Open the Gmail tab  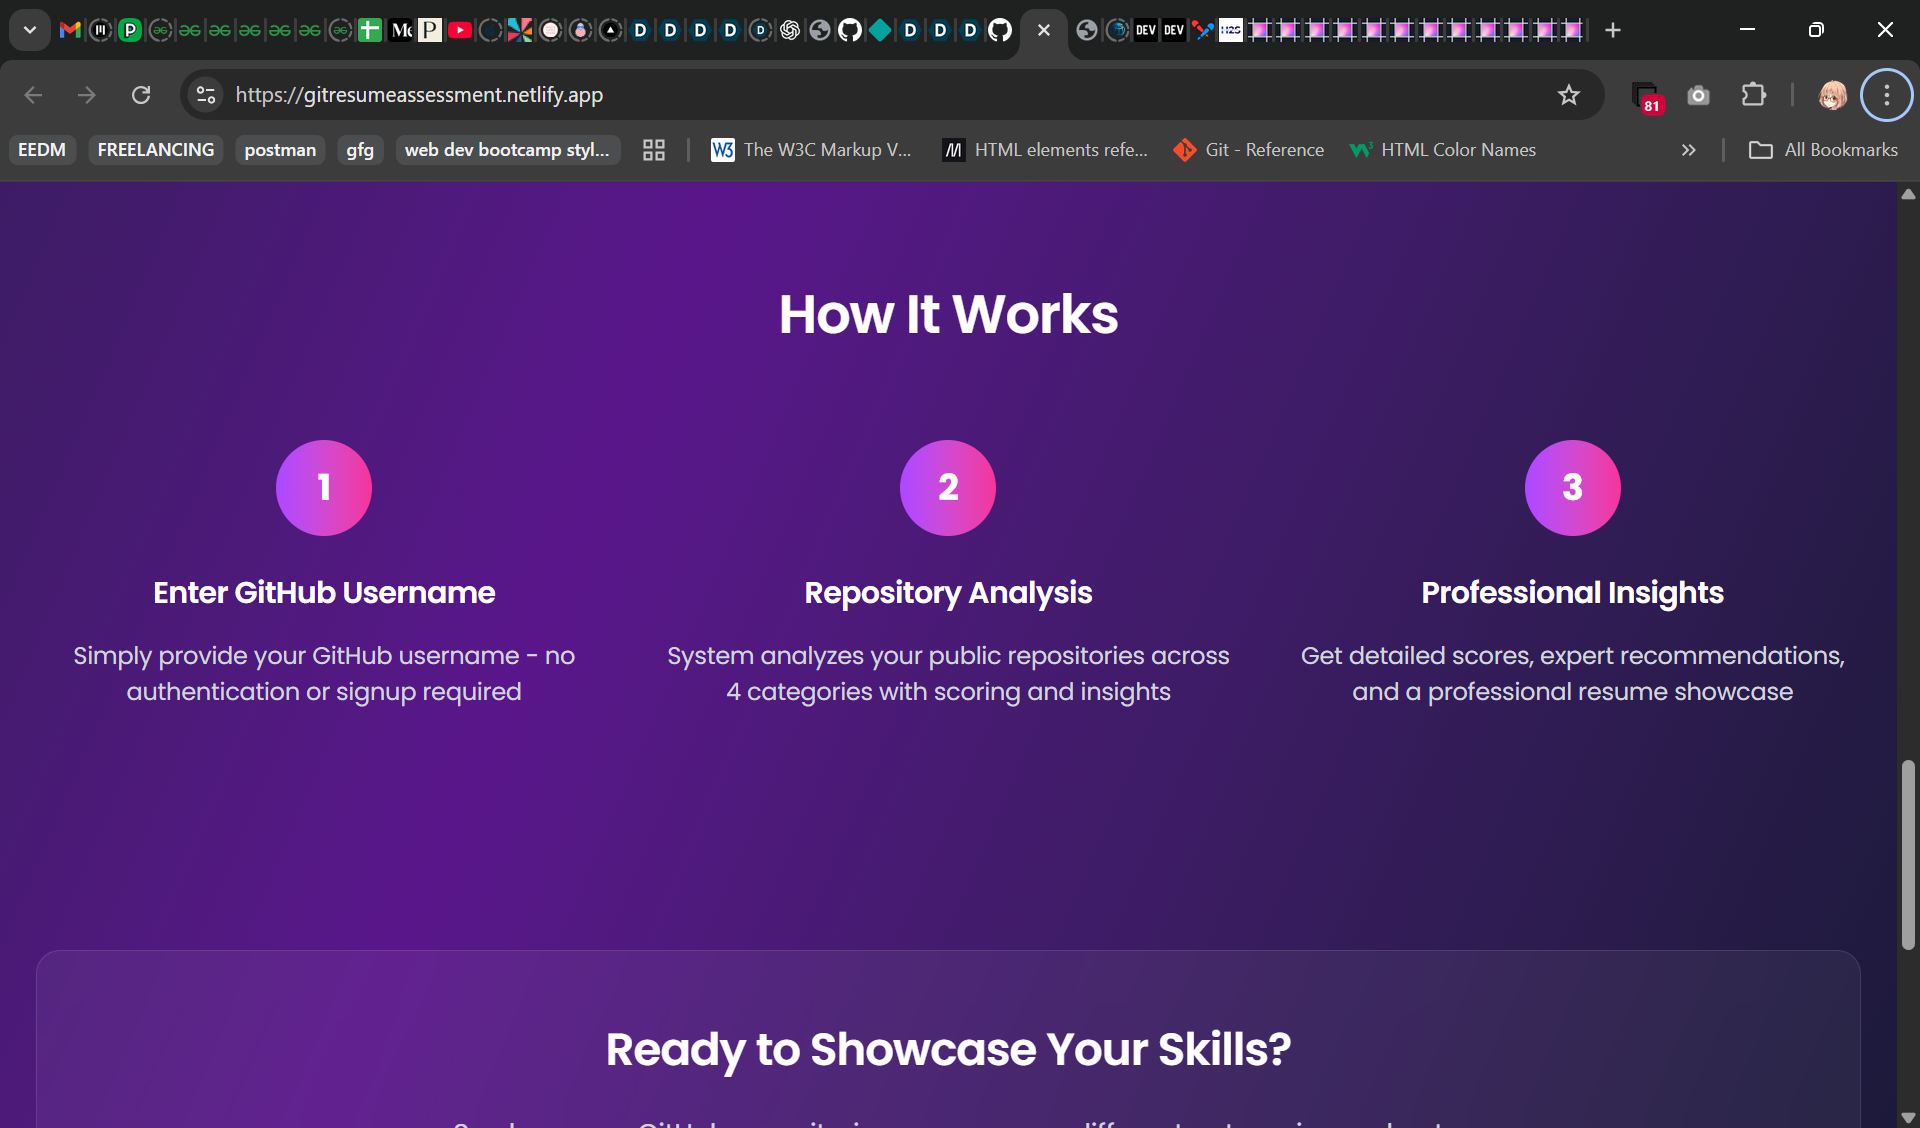(70, 30)
